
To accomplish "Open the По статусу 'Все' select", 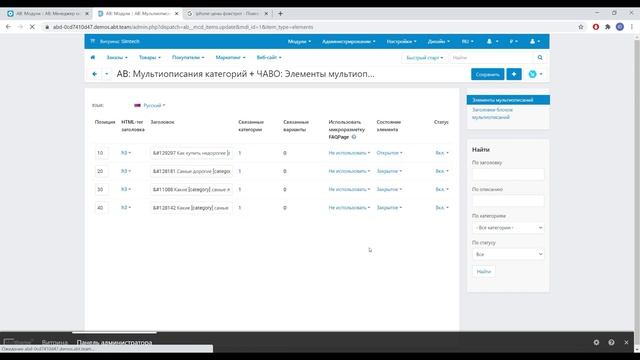I will pyautogui.click(x=508, y=254).
